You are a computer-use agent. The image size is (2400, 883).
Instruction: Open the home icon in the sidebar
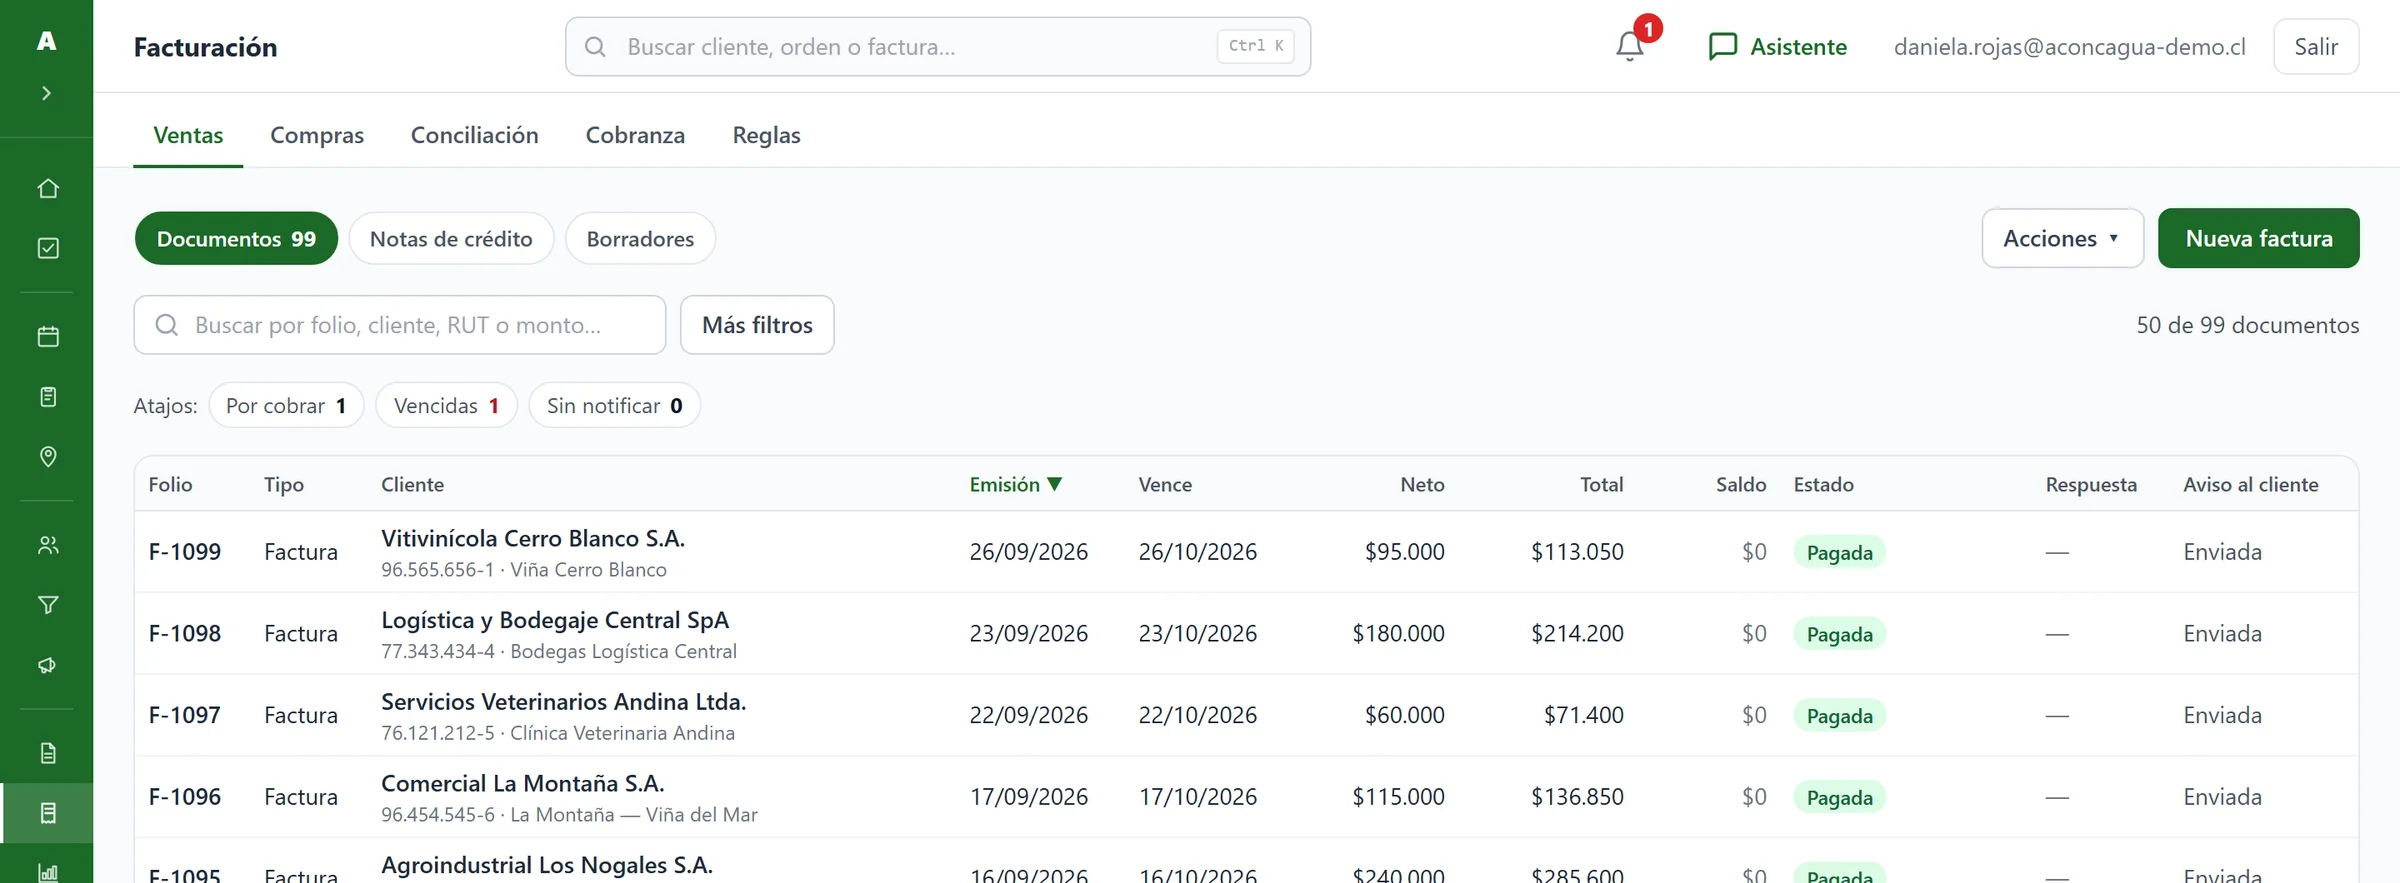(x=47, y=188)
